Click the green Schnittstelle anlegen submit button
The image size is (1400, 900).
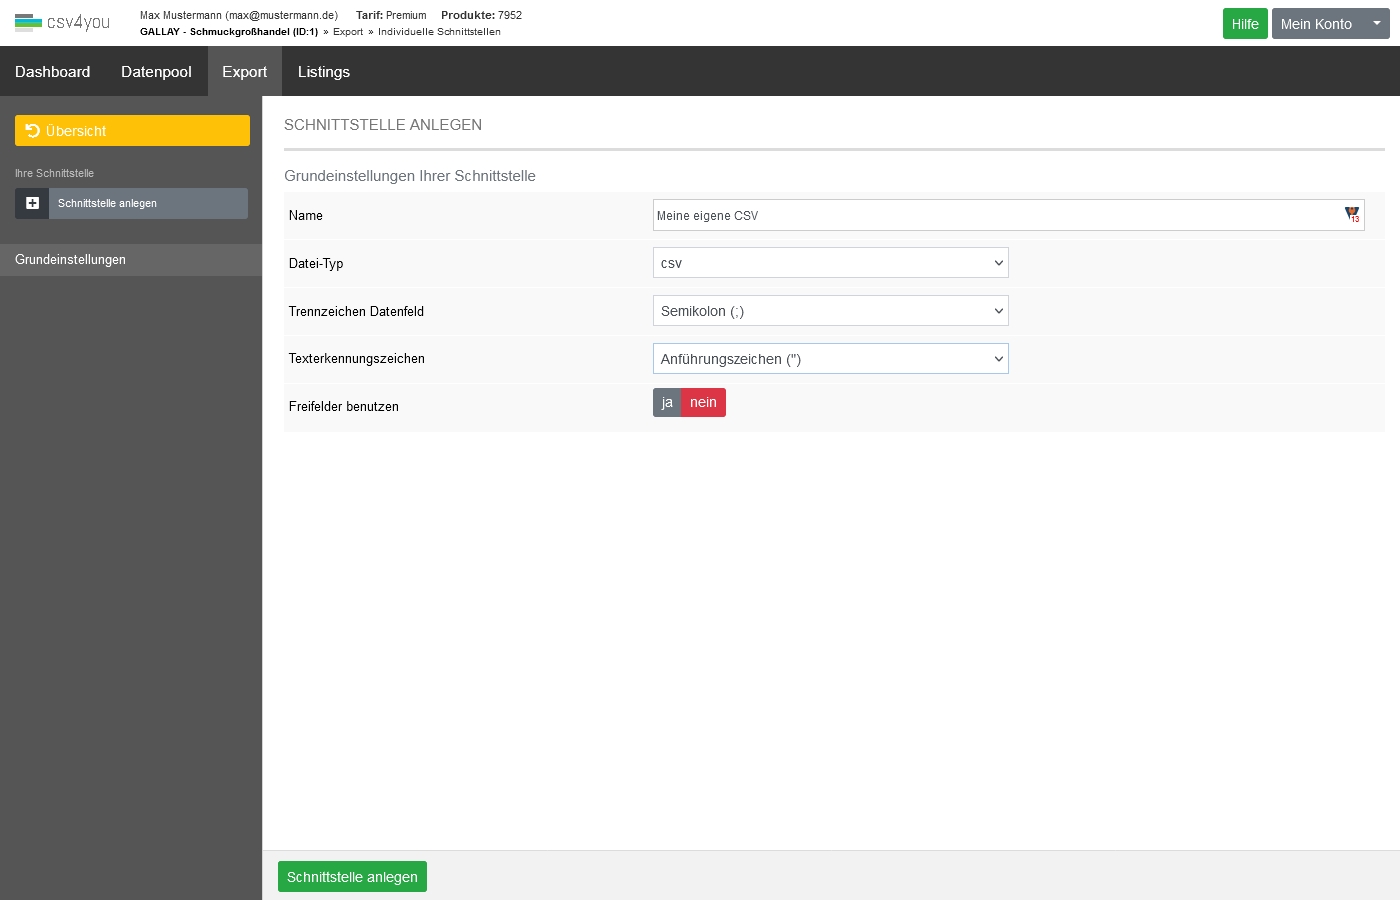pyautogui.click(x=352, y=877)
